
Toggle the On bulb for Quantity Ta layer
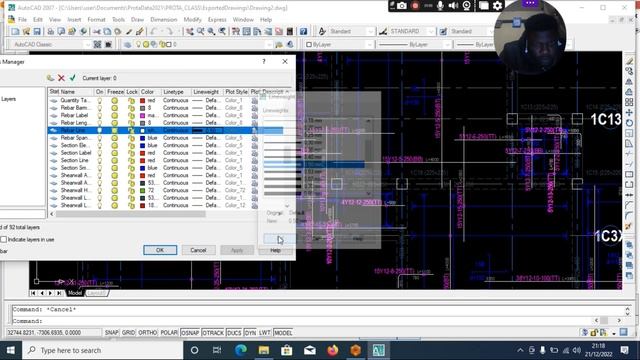pos(99,100)
